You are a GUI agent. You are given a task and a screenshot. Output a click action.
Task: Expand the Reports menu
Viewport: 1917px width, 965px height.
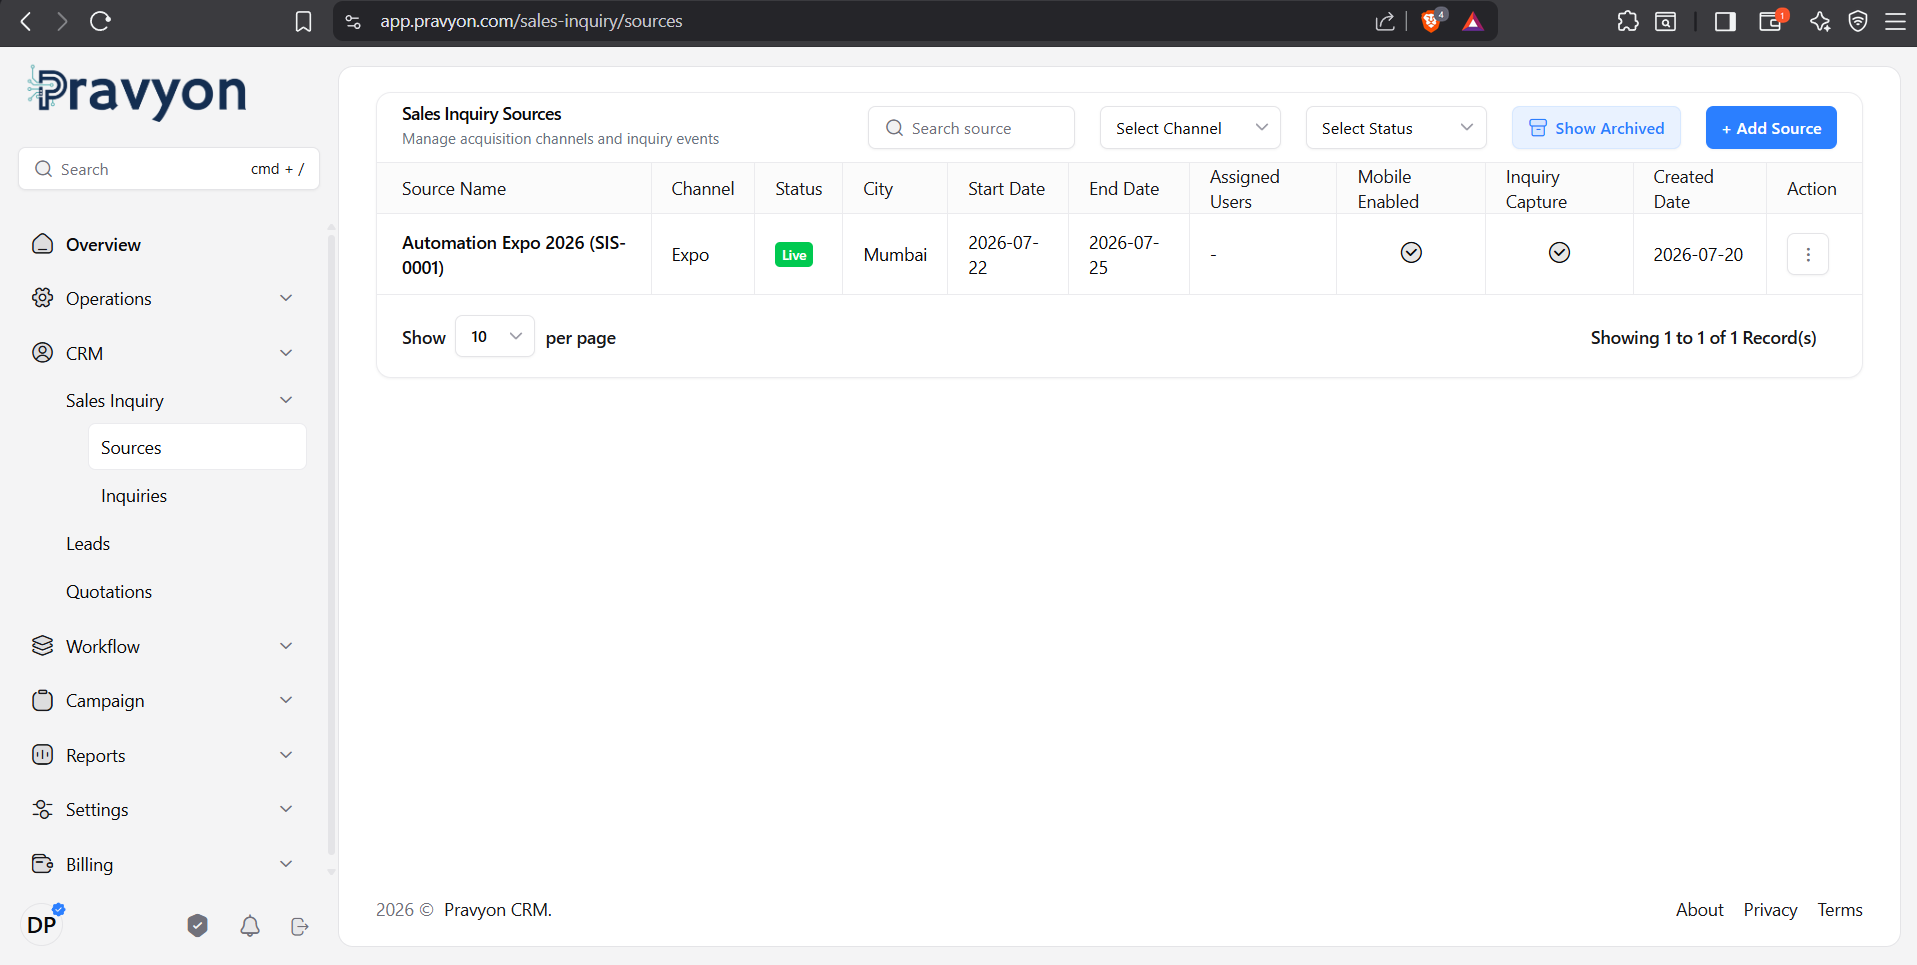[x=163, y=755]
